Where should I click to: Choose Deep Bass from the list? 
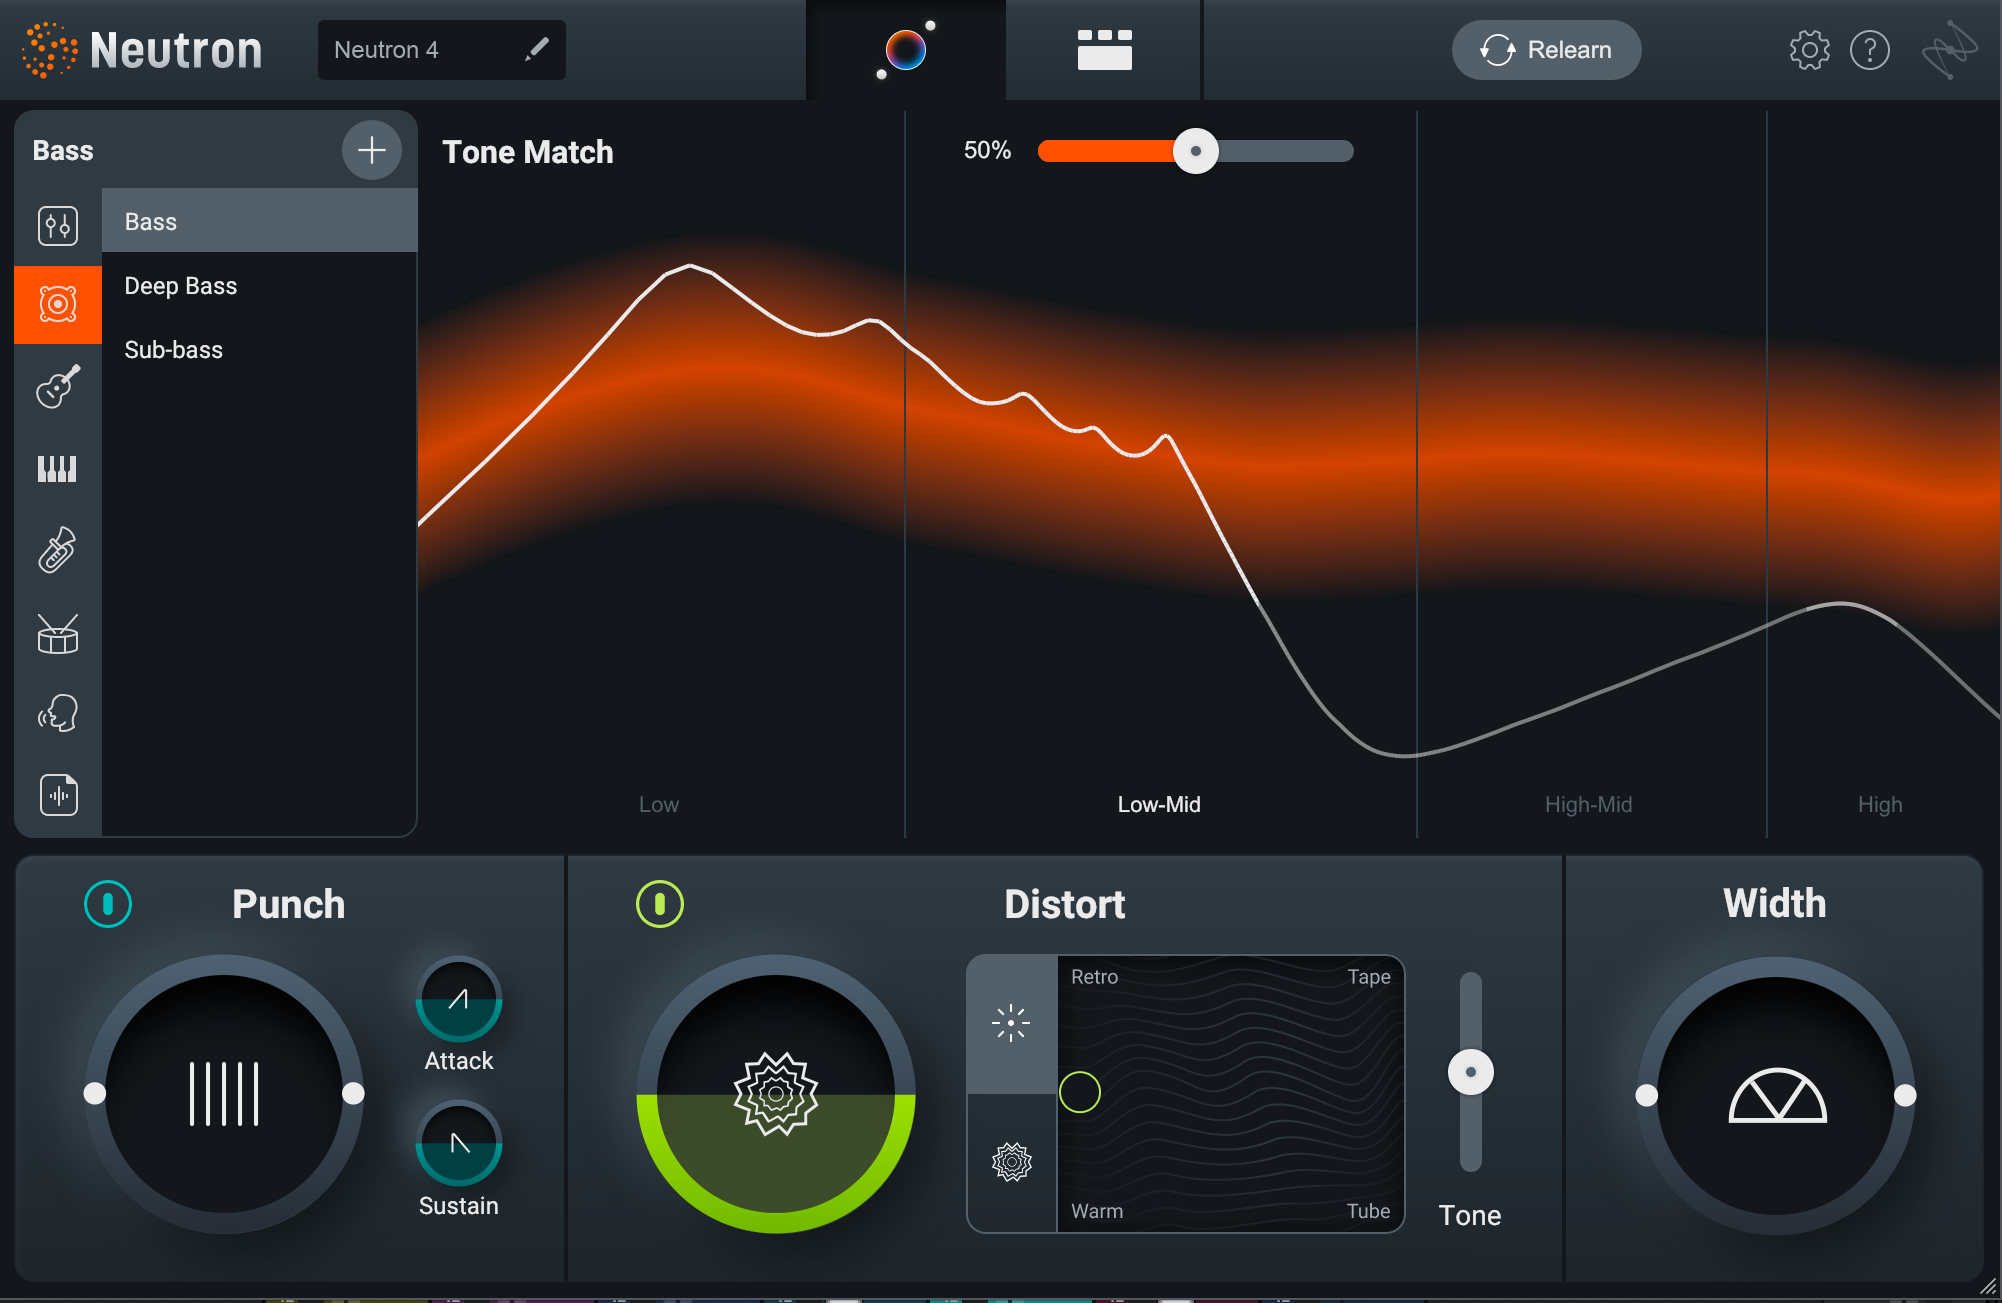click(x=181, y=286)
